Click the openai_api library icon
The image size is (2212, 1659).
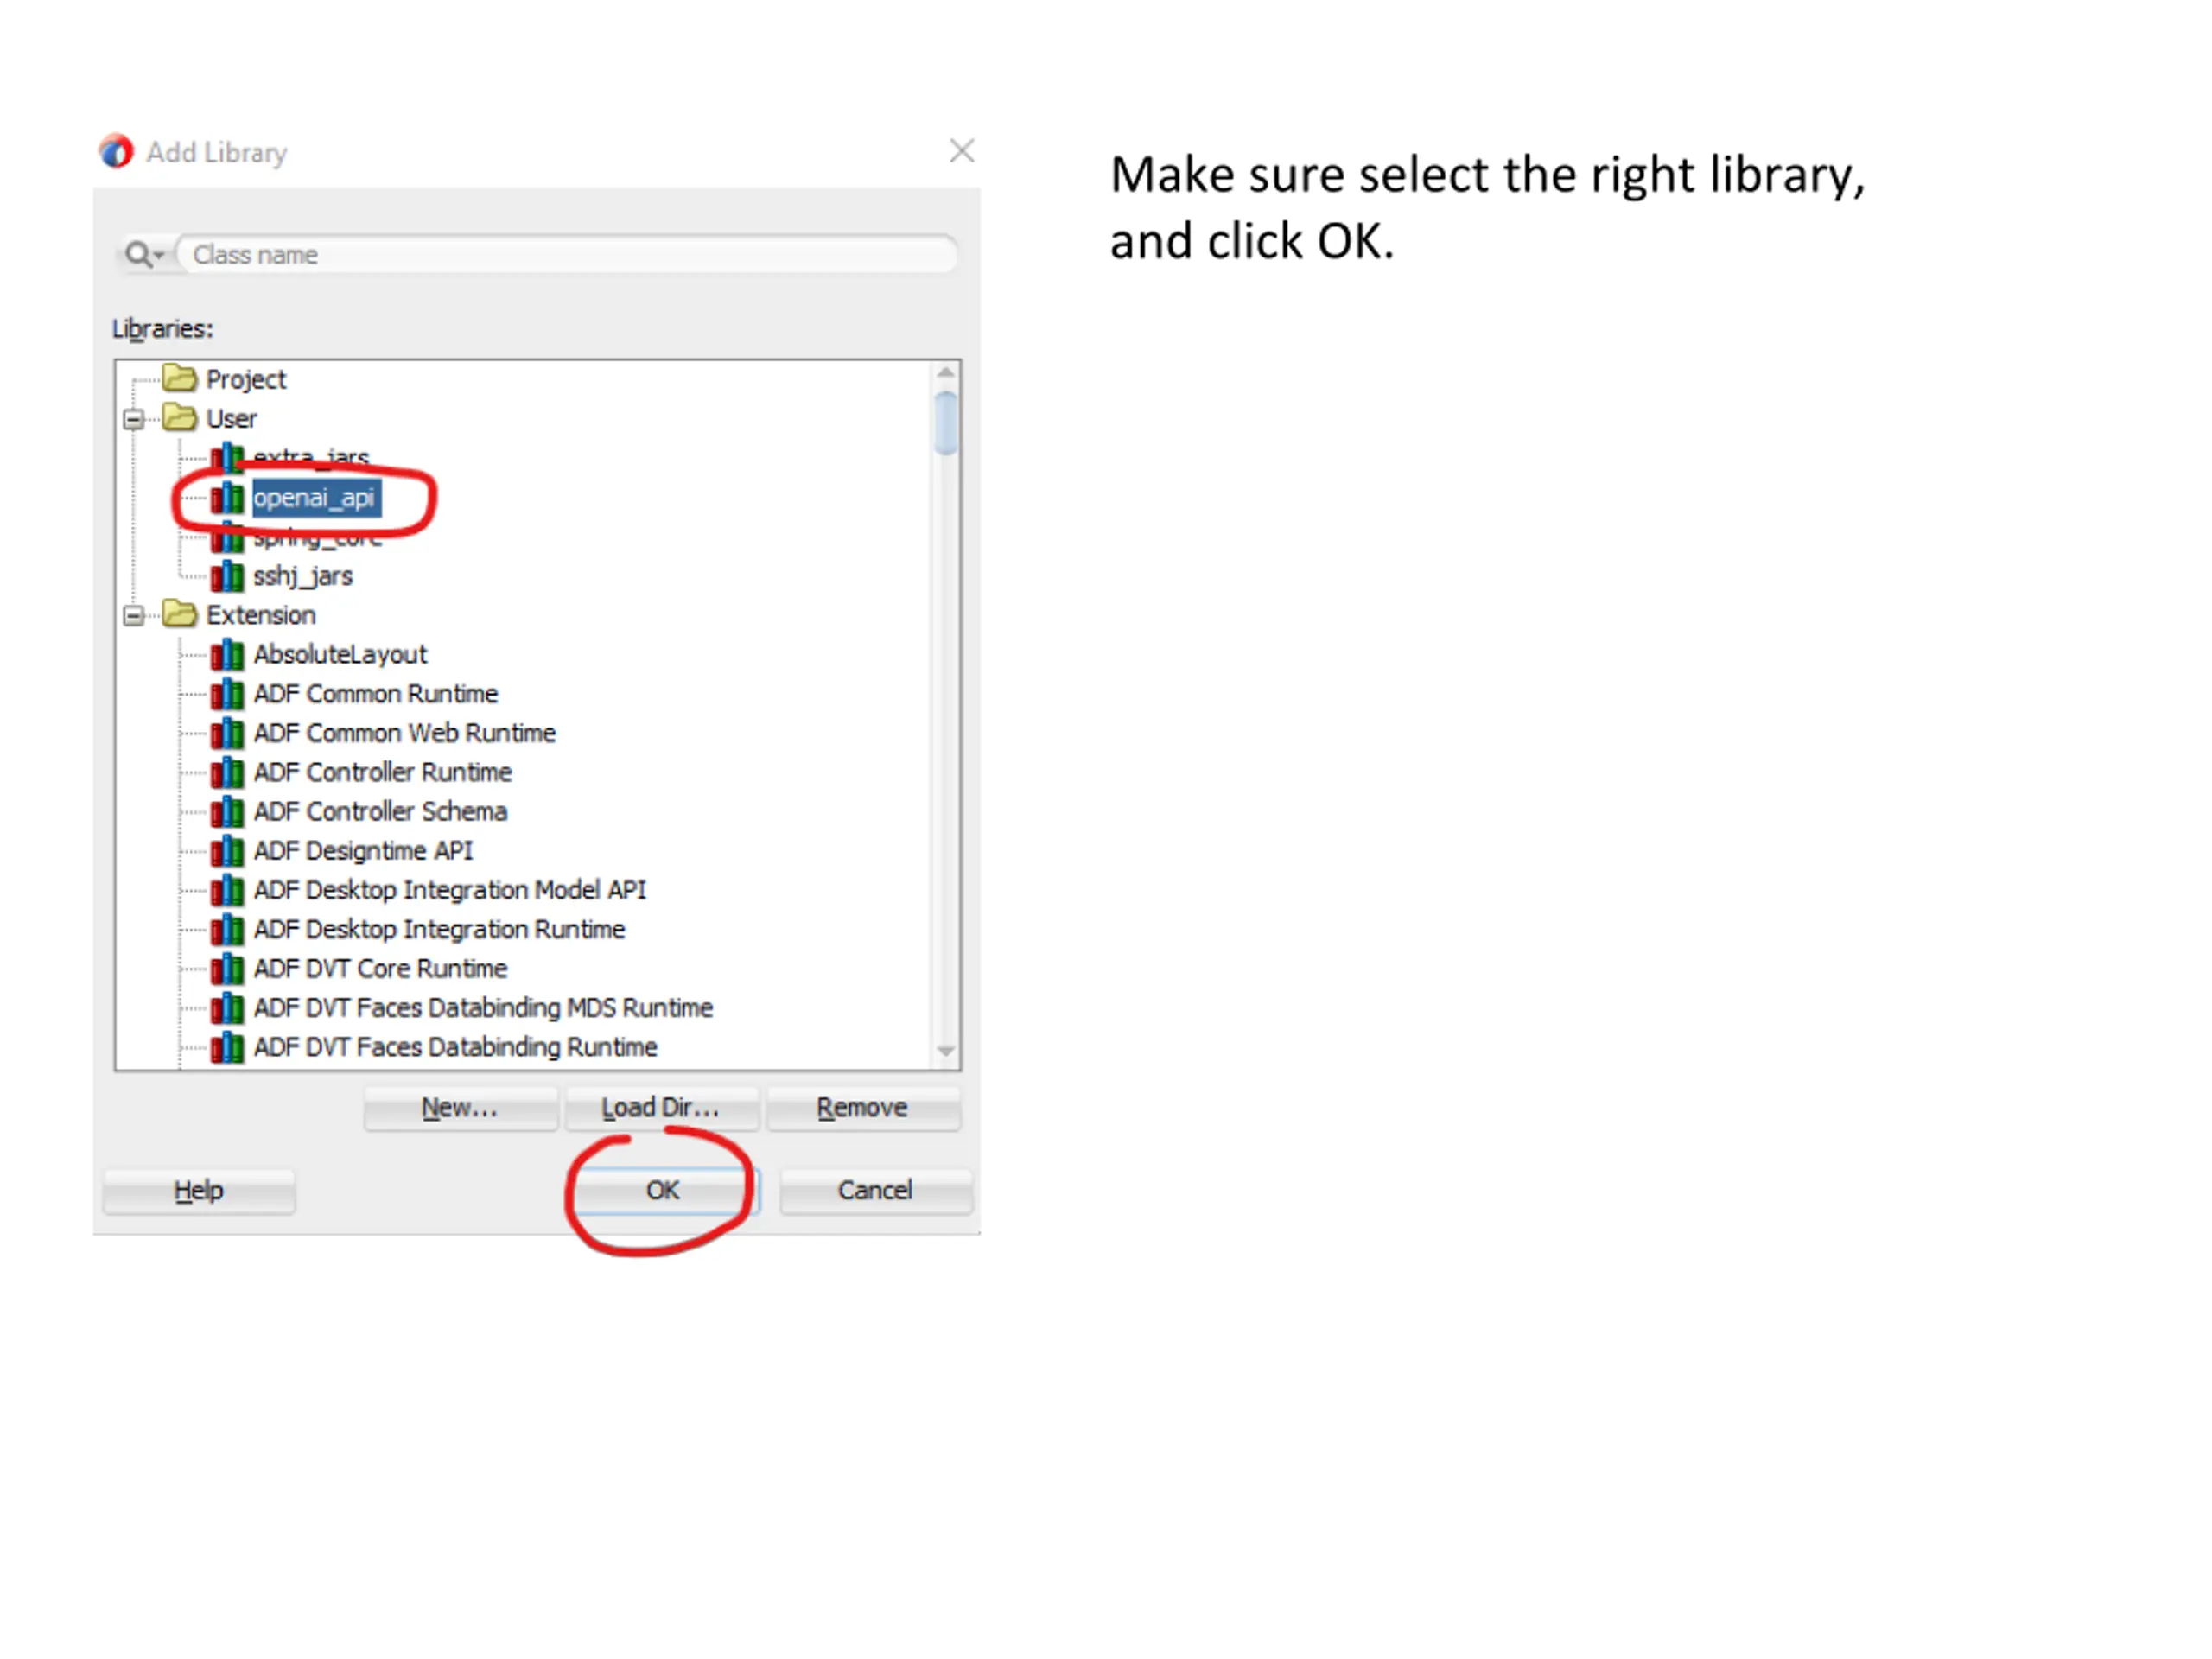click(x=227, y=498)
